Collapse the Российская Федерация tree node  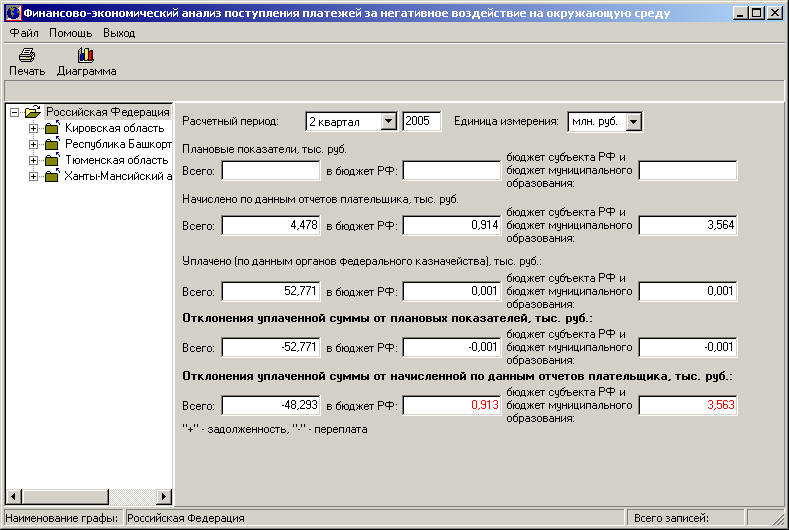[x=15, y=112]
